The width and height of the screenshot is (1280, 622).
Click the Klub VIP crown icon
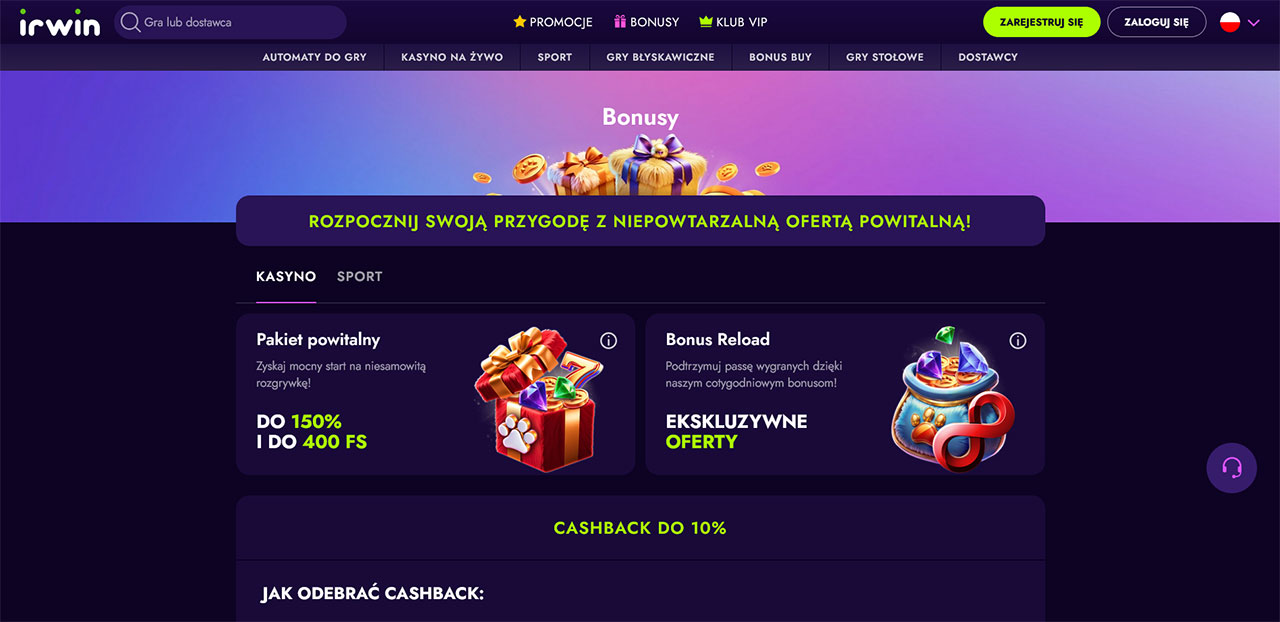click(705, 22)
